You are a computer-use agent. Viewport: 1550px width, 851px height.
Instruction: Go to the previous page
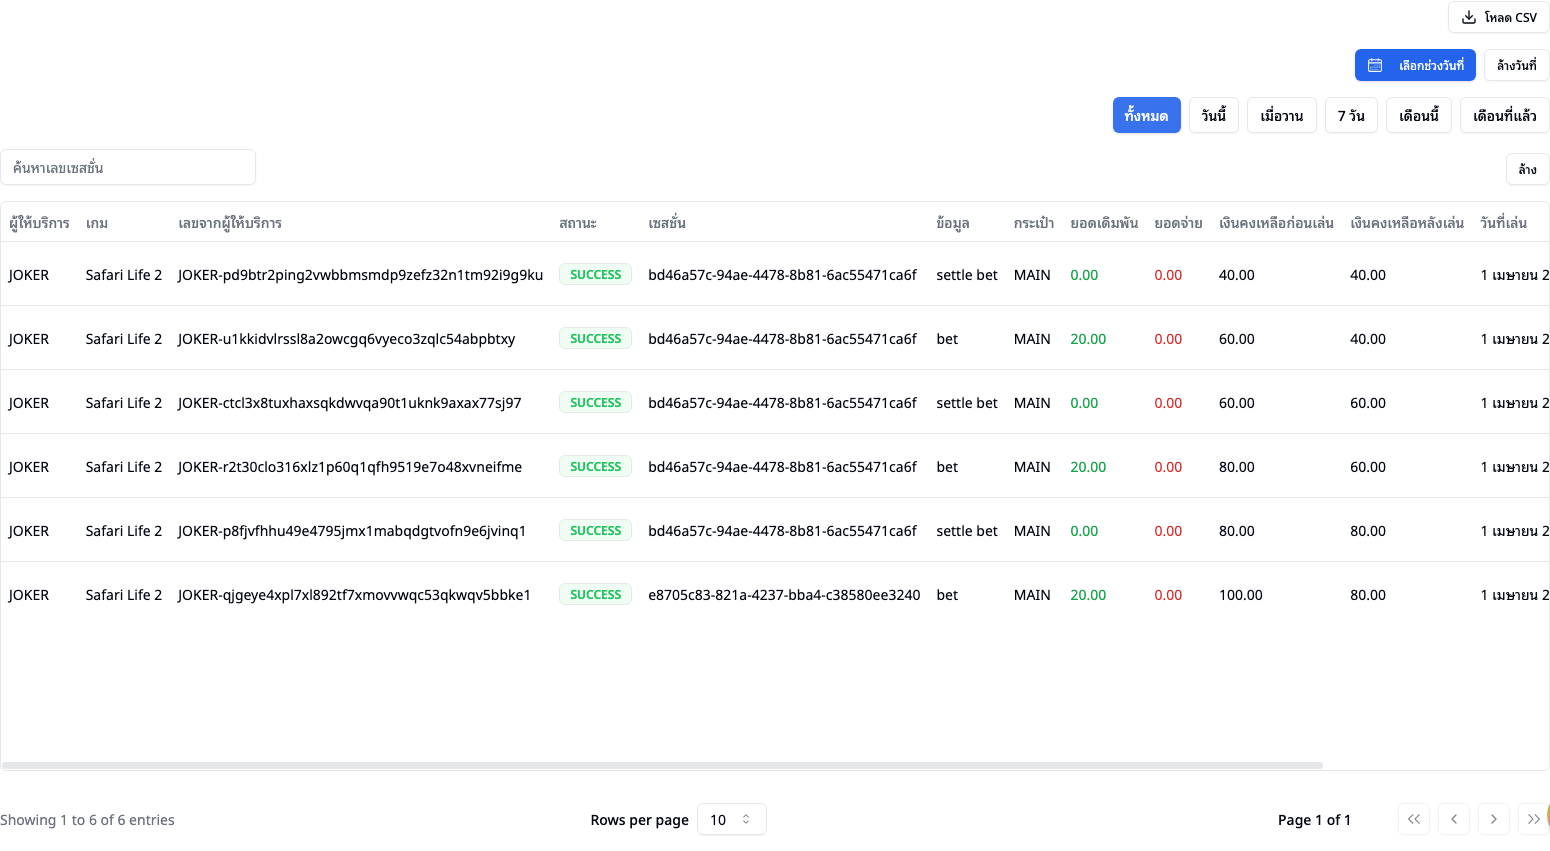click(1453, 819)
